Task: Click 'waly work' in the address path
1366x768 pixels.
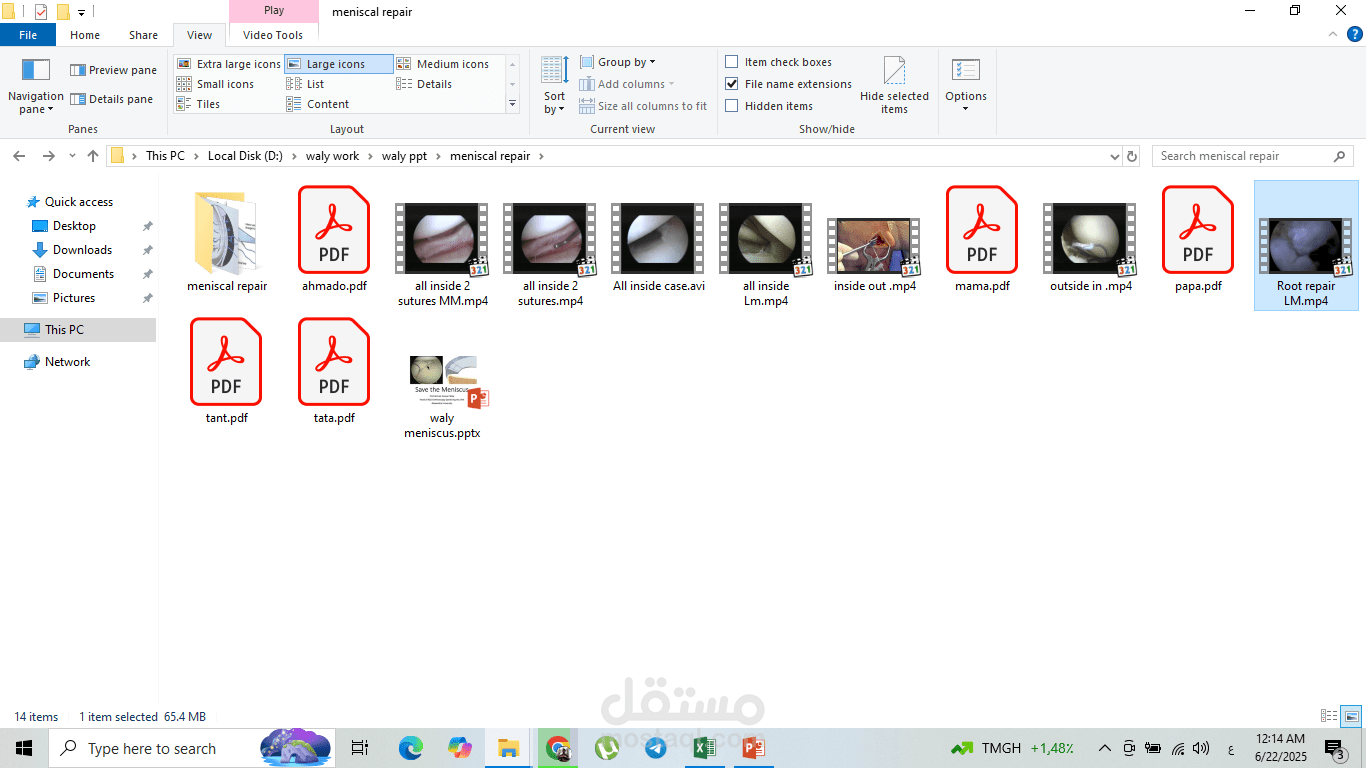Action: click(332, 156)
